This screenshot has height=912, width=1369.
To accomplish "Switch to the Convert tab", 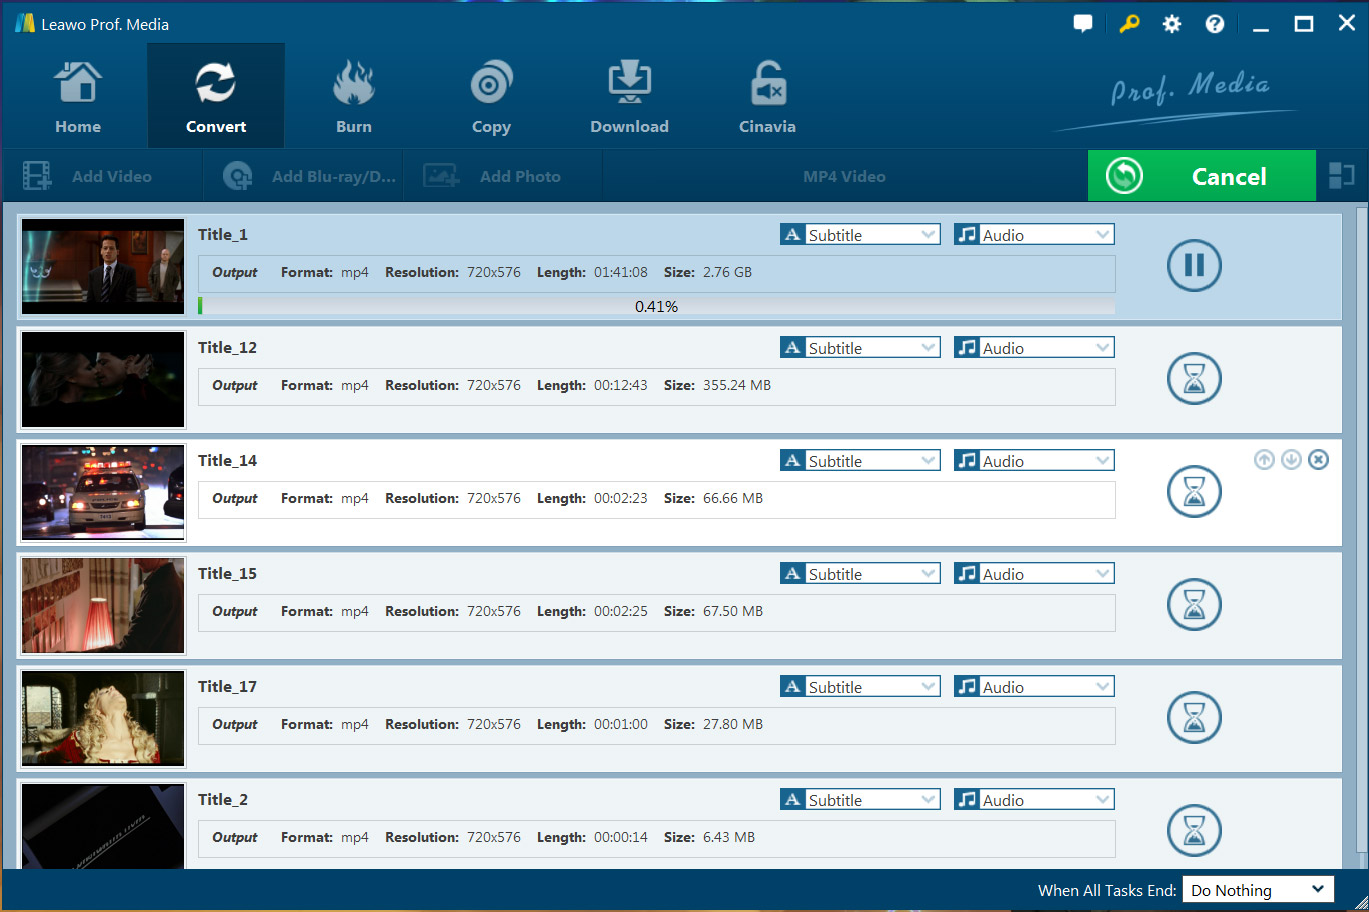I will pyautogui.click(x=216, y=97).
